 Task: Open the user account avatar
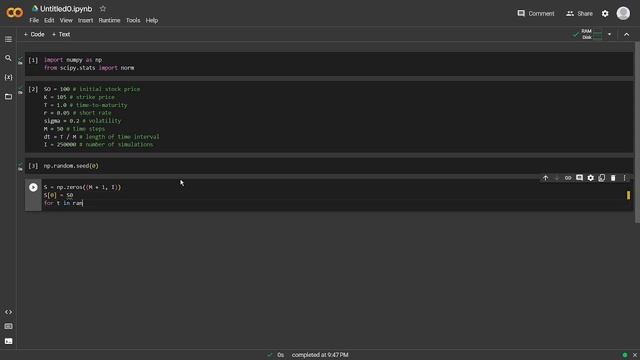coord(623,13)
